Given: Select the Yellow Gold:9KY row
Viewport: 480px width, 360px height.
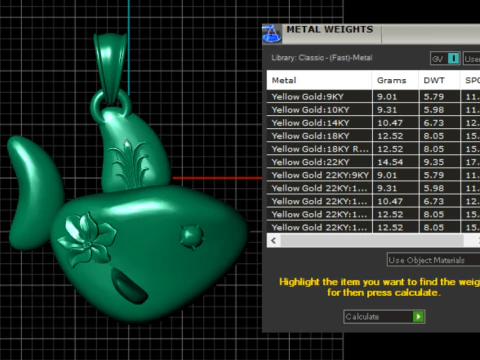Looking at the screenshot, I should tap(373, 97).
